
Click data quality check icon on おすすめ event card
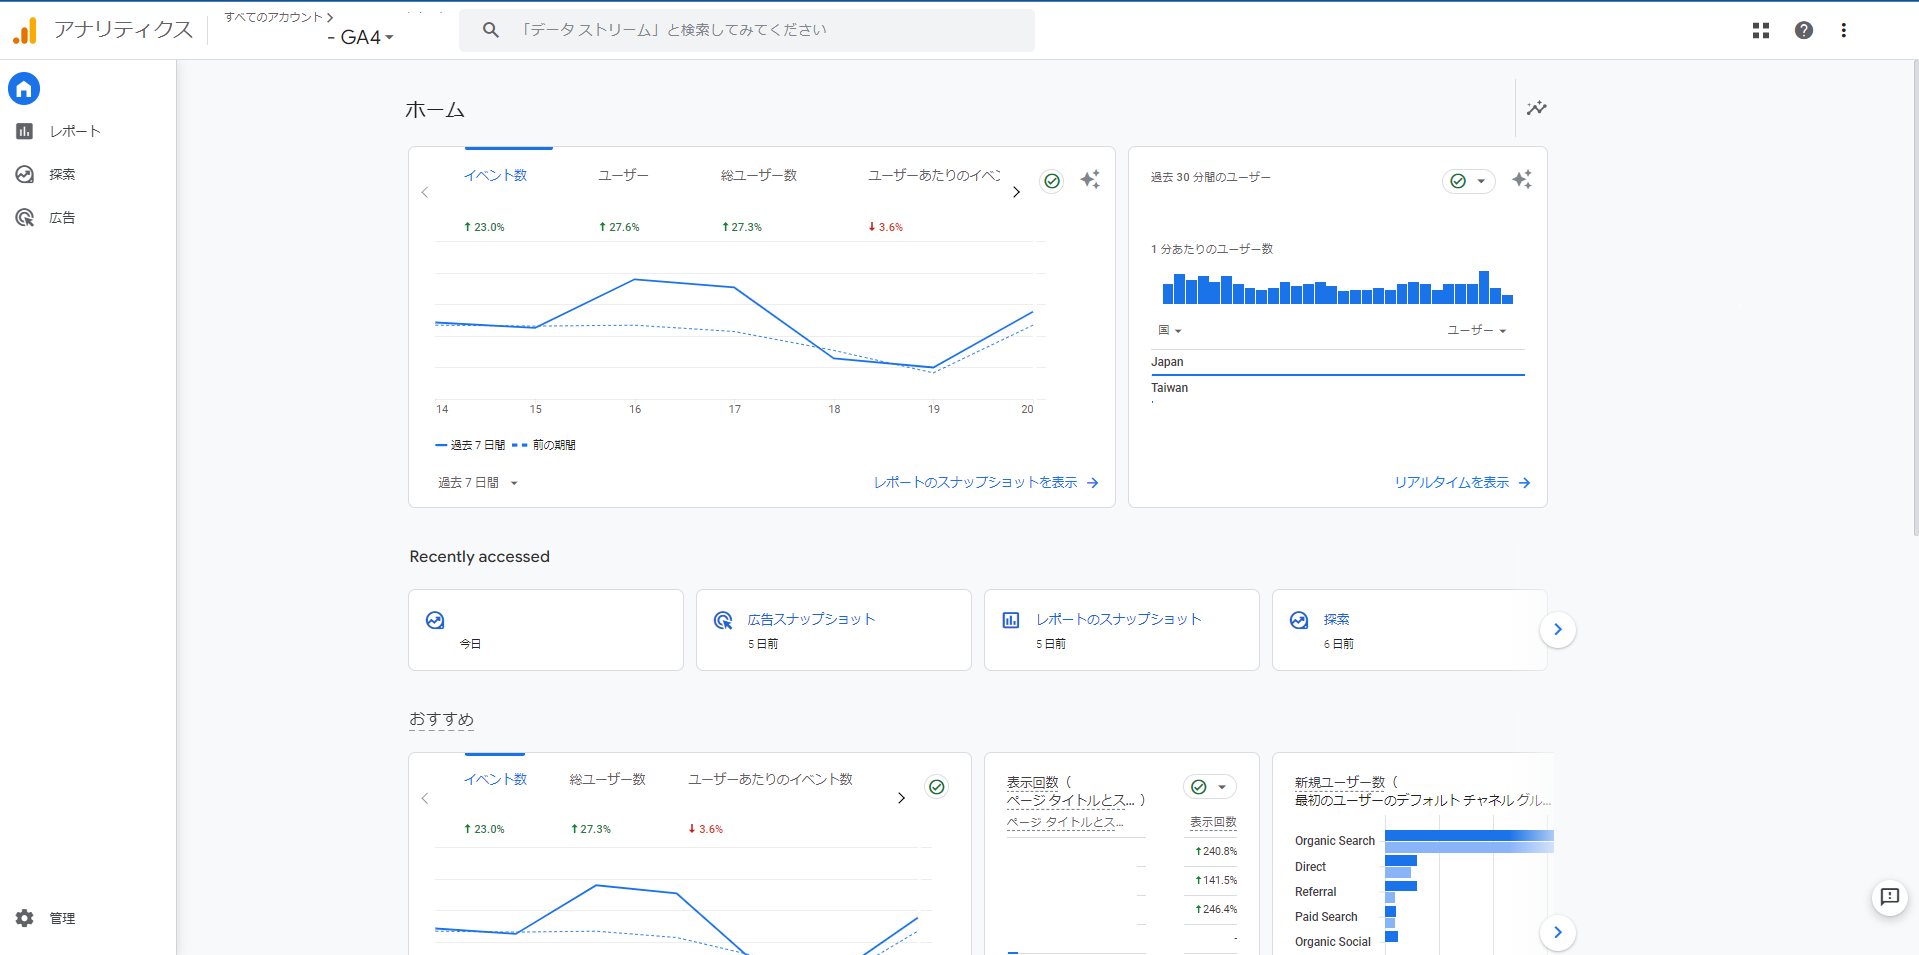click(937, 787)
